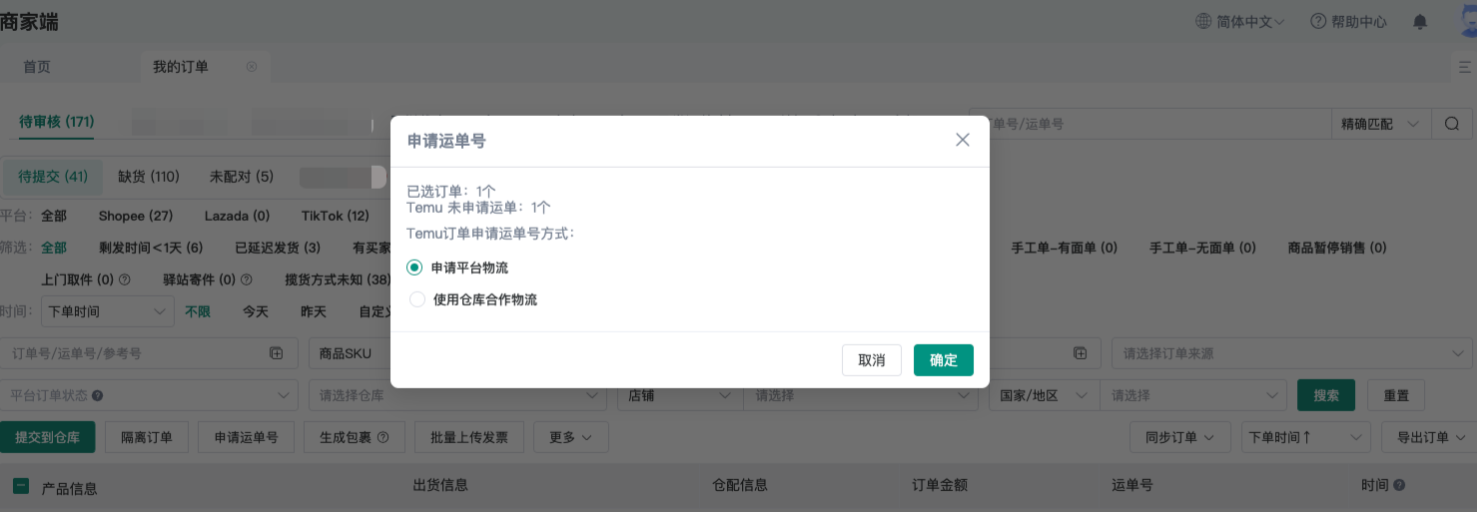Toggle the select-all checkbox beside 产品信息
The image size is (1477, 512).
pyautogui.click(x=21, y=486)
